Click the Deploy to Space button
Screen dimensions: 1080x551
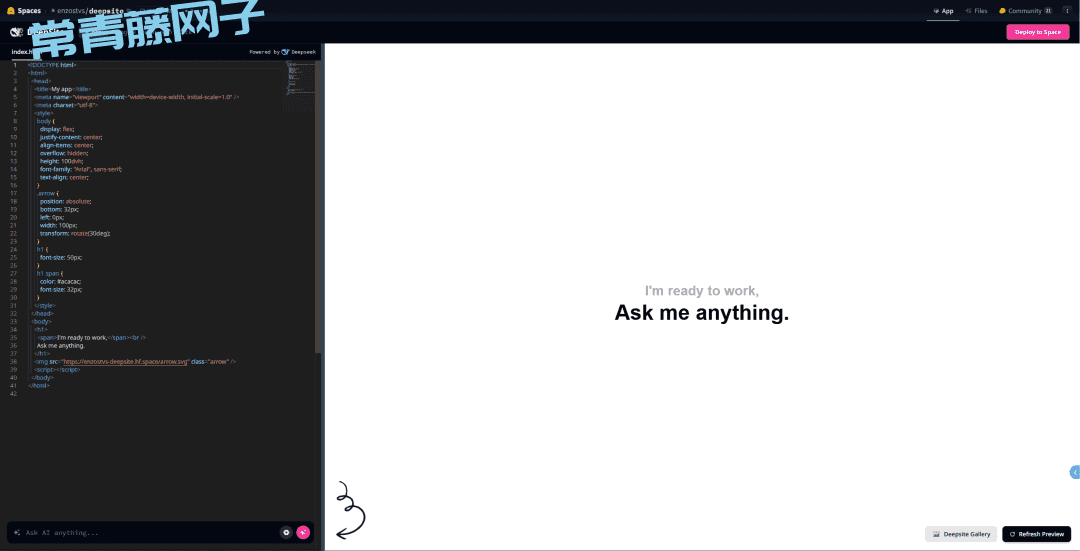tap(1037, 32)
